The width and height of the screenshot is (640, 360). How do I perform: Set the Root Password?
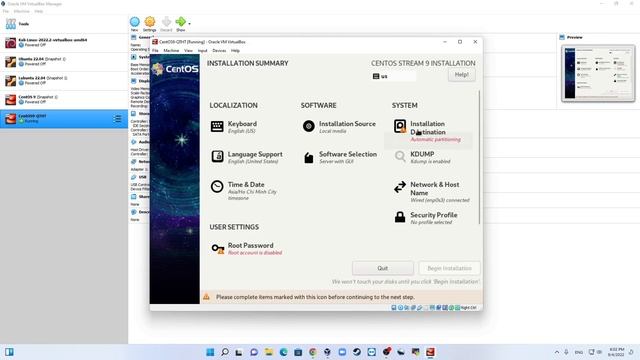pos(247,249)
